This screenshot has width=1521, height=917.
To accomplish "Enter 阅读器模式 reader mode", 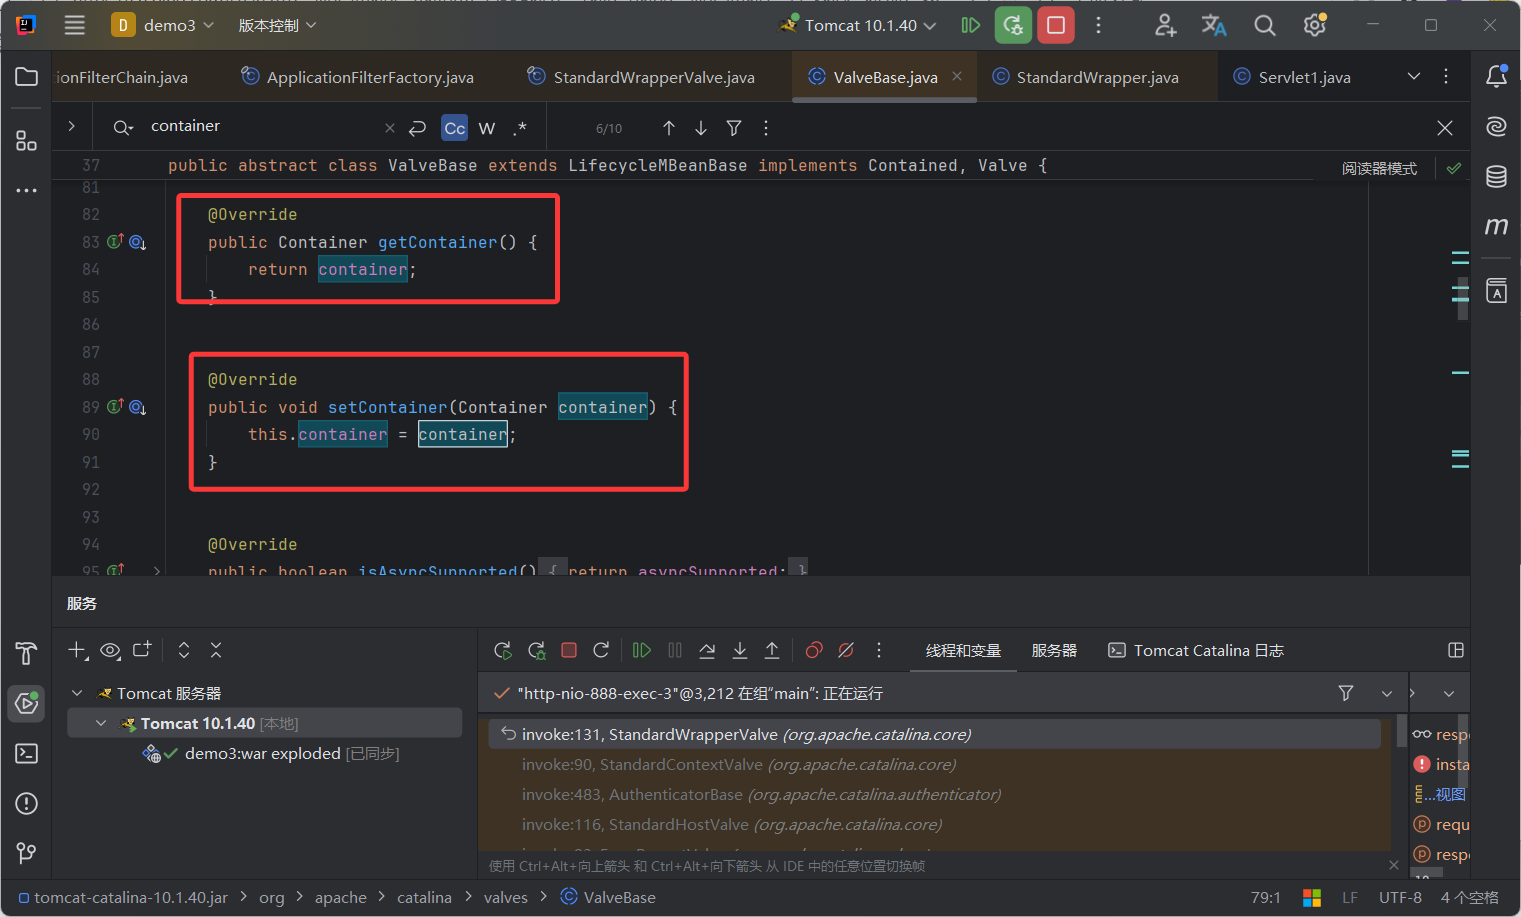I will (1380, 168).
